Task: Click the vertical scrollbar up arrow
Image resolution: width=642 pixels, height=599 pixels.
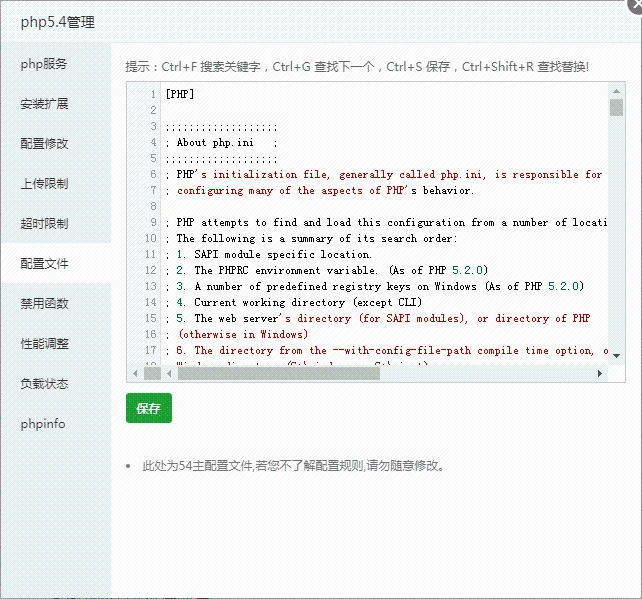Action: pos(616,91)
